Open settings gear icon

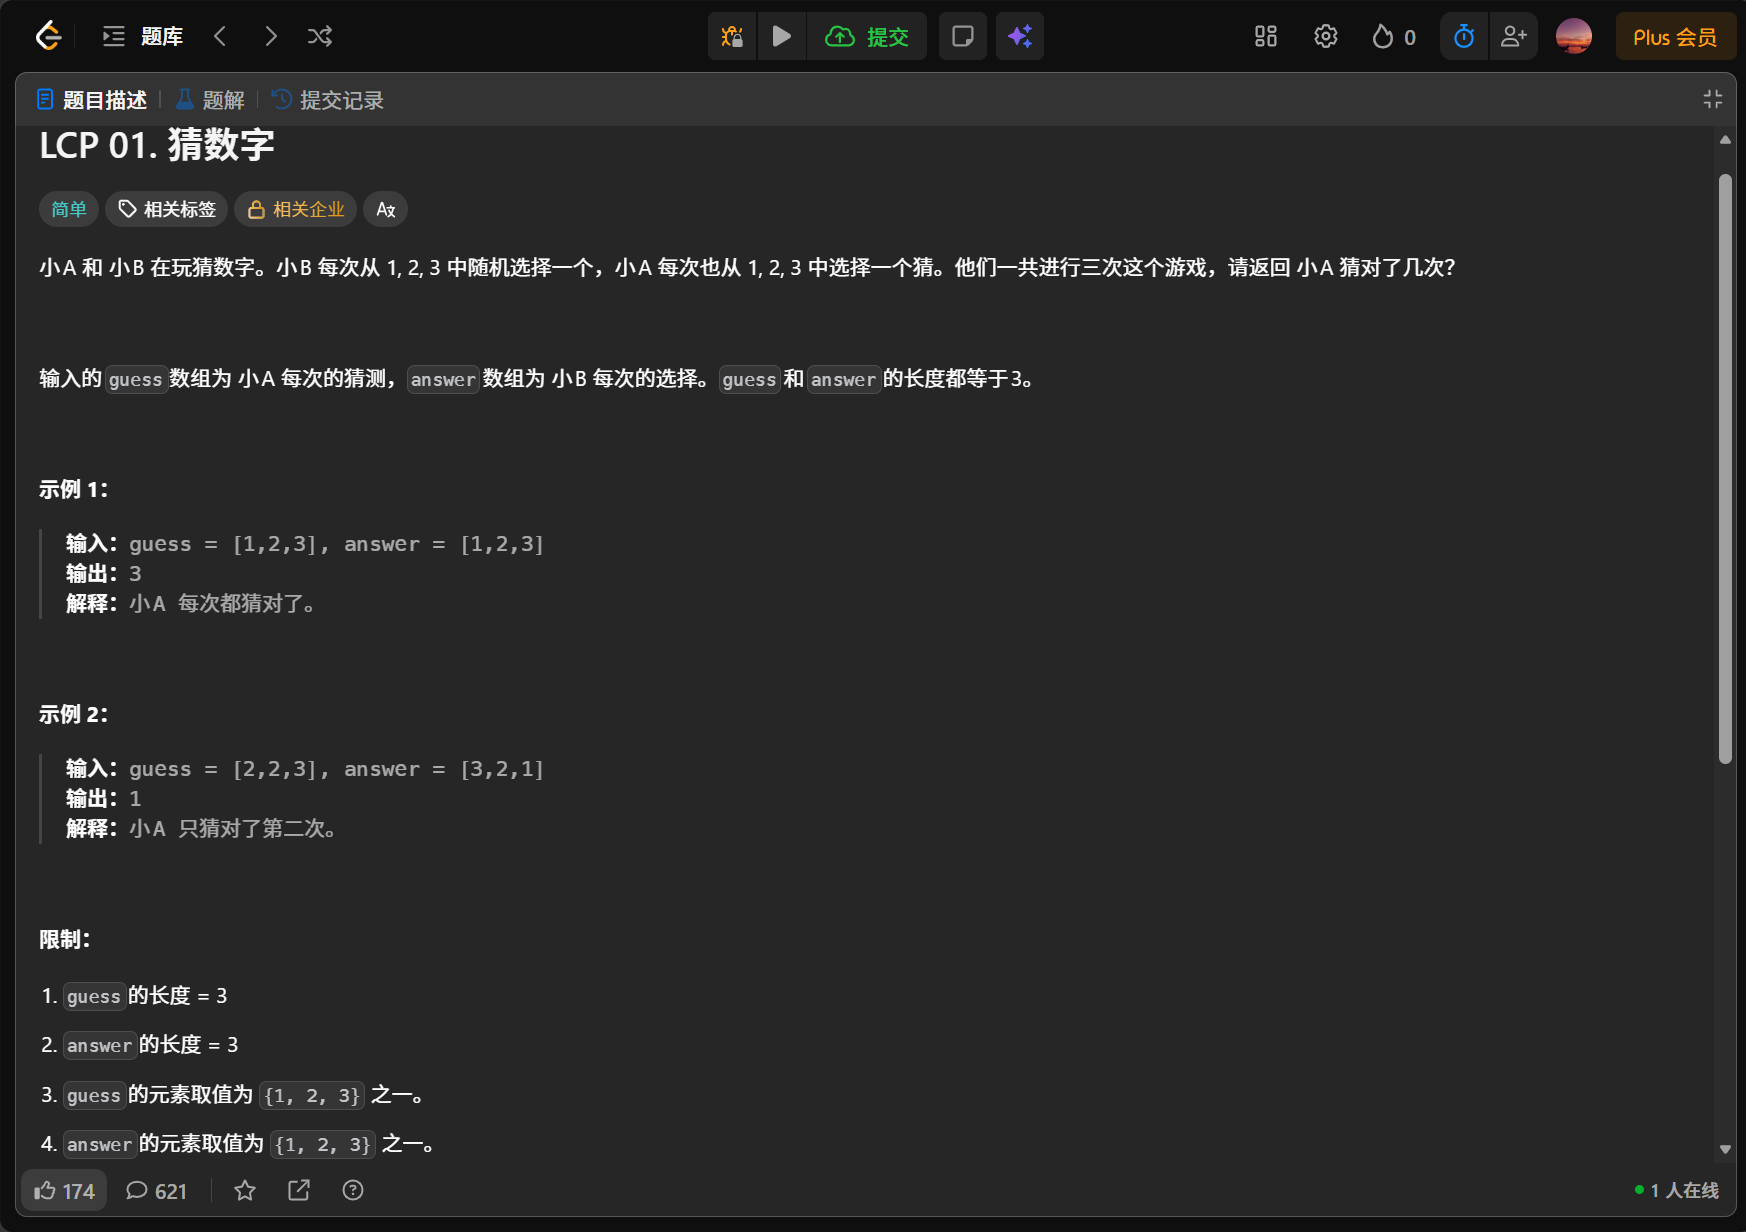1326,37
